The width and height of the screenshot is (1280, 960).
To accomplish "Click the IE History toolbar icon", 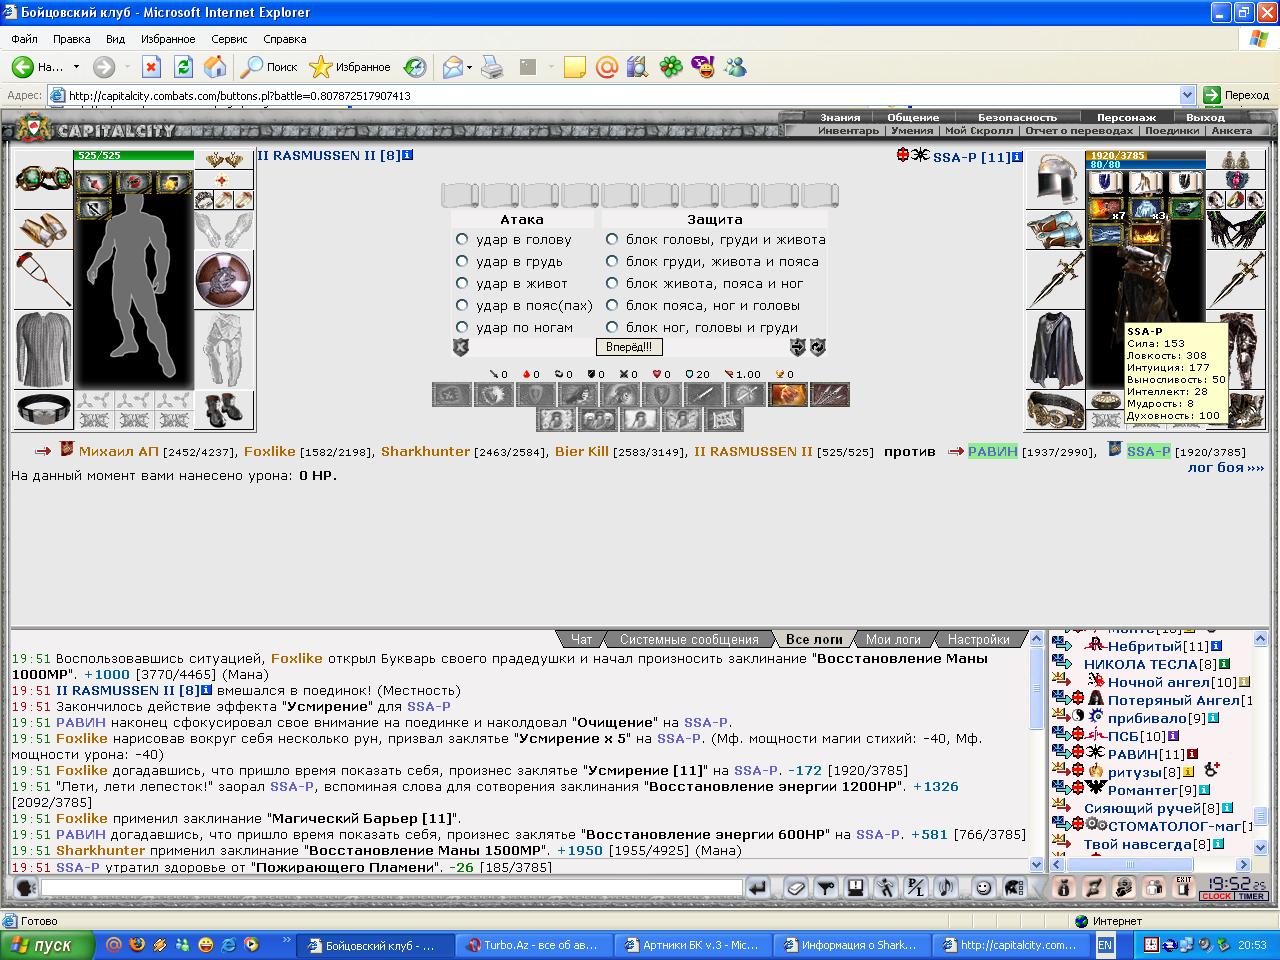I will (415, 67).
